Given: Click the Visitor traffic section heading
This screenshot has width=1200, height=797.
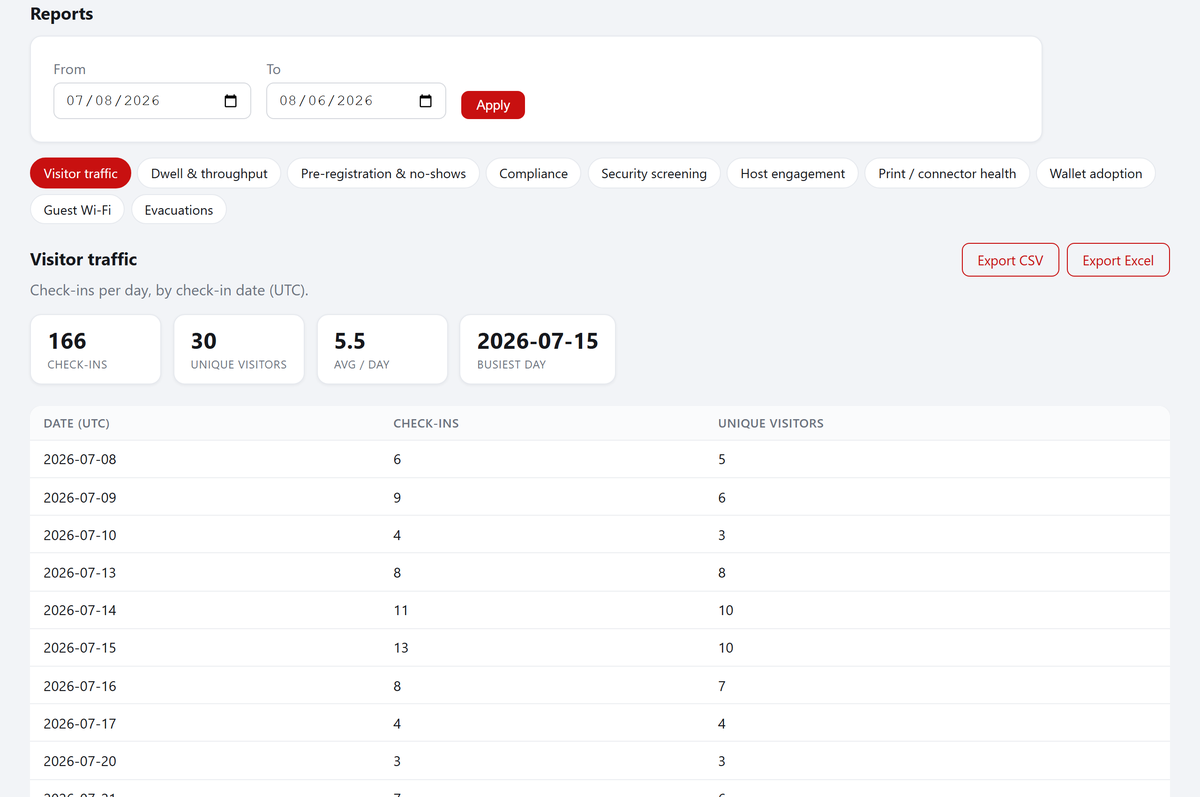Looking at the screenshot, I should 84,259.
